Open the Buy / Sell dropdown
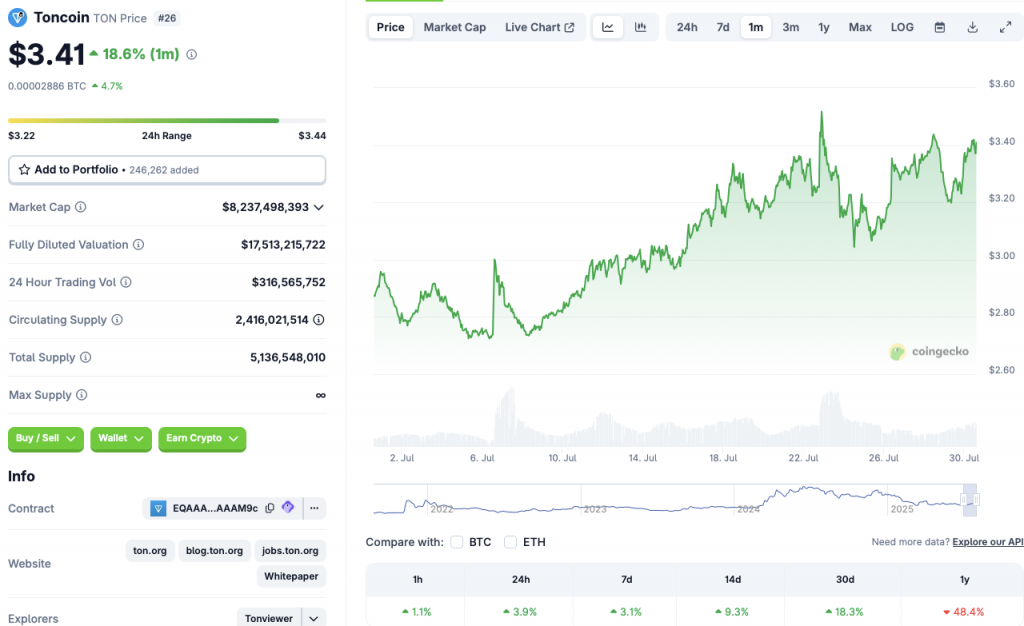Image resolution: width=1024 pixels, height=626 pixels. pos(45,438)
